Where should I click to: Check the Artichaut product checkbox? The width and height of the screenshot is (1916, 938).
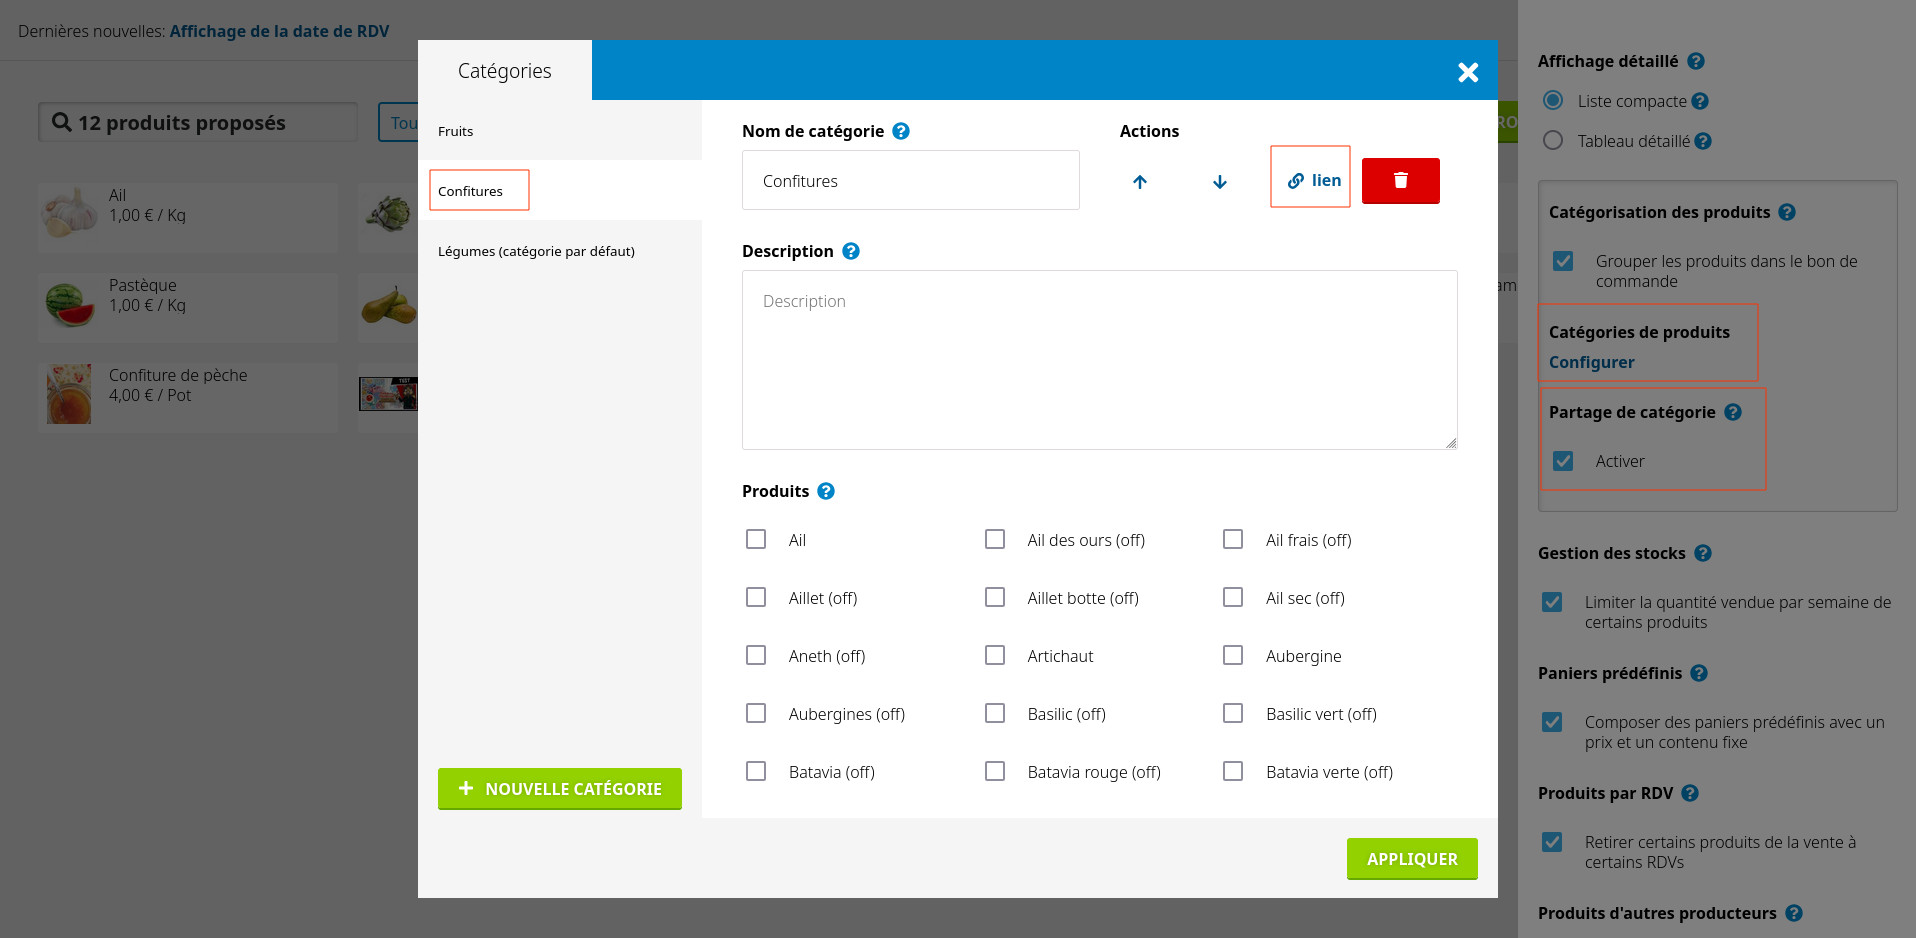tap(995, 655)
